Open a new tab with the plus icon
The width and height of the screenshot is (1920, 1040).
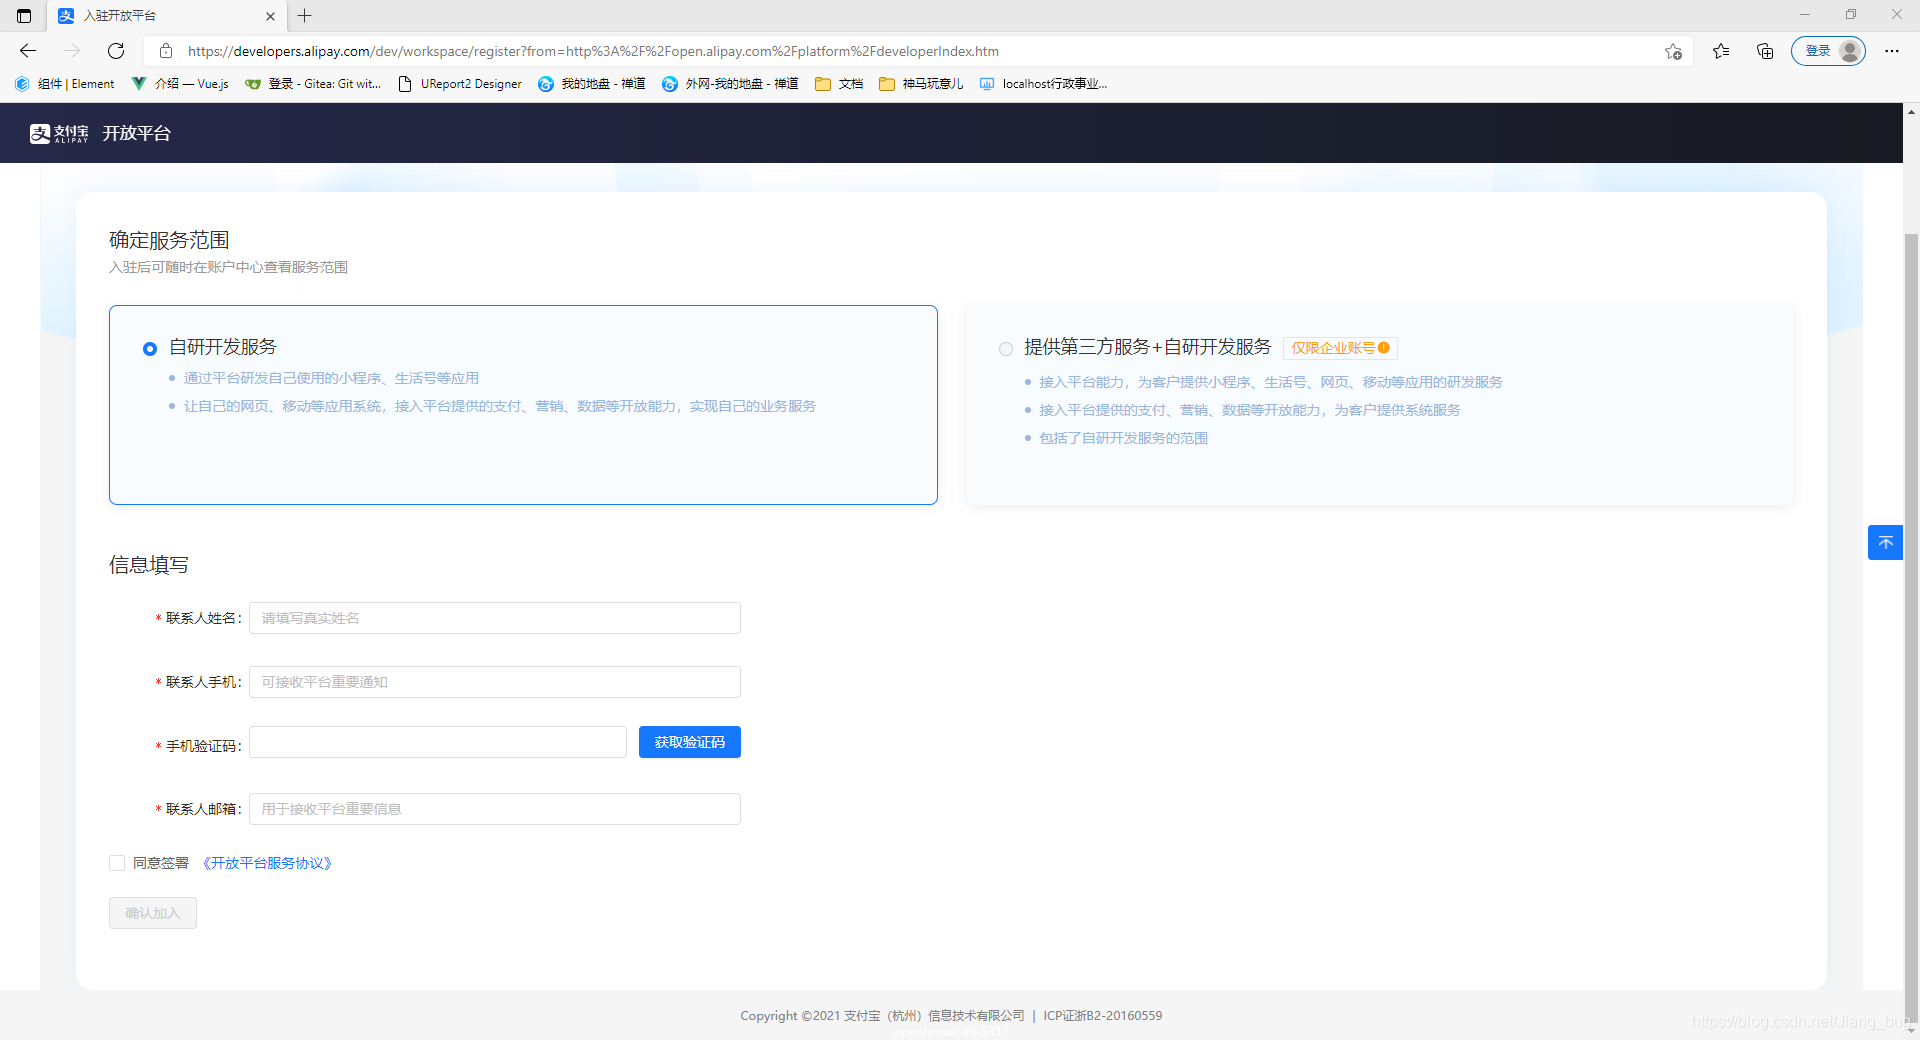pos(305,16)
